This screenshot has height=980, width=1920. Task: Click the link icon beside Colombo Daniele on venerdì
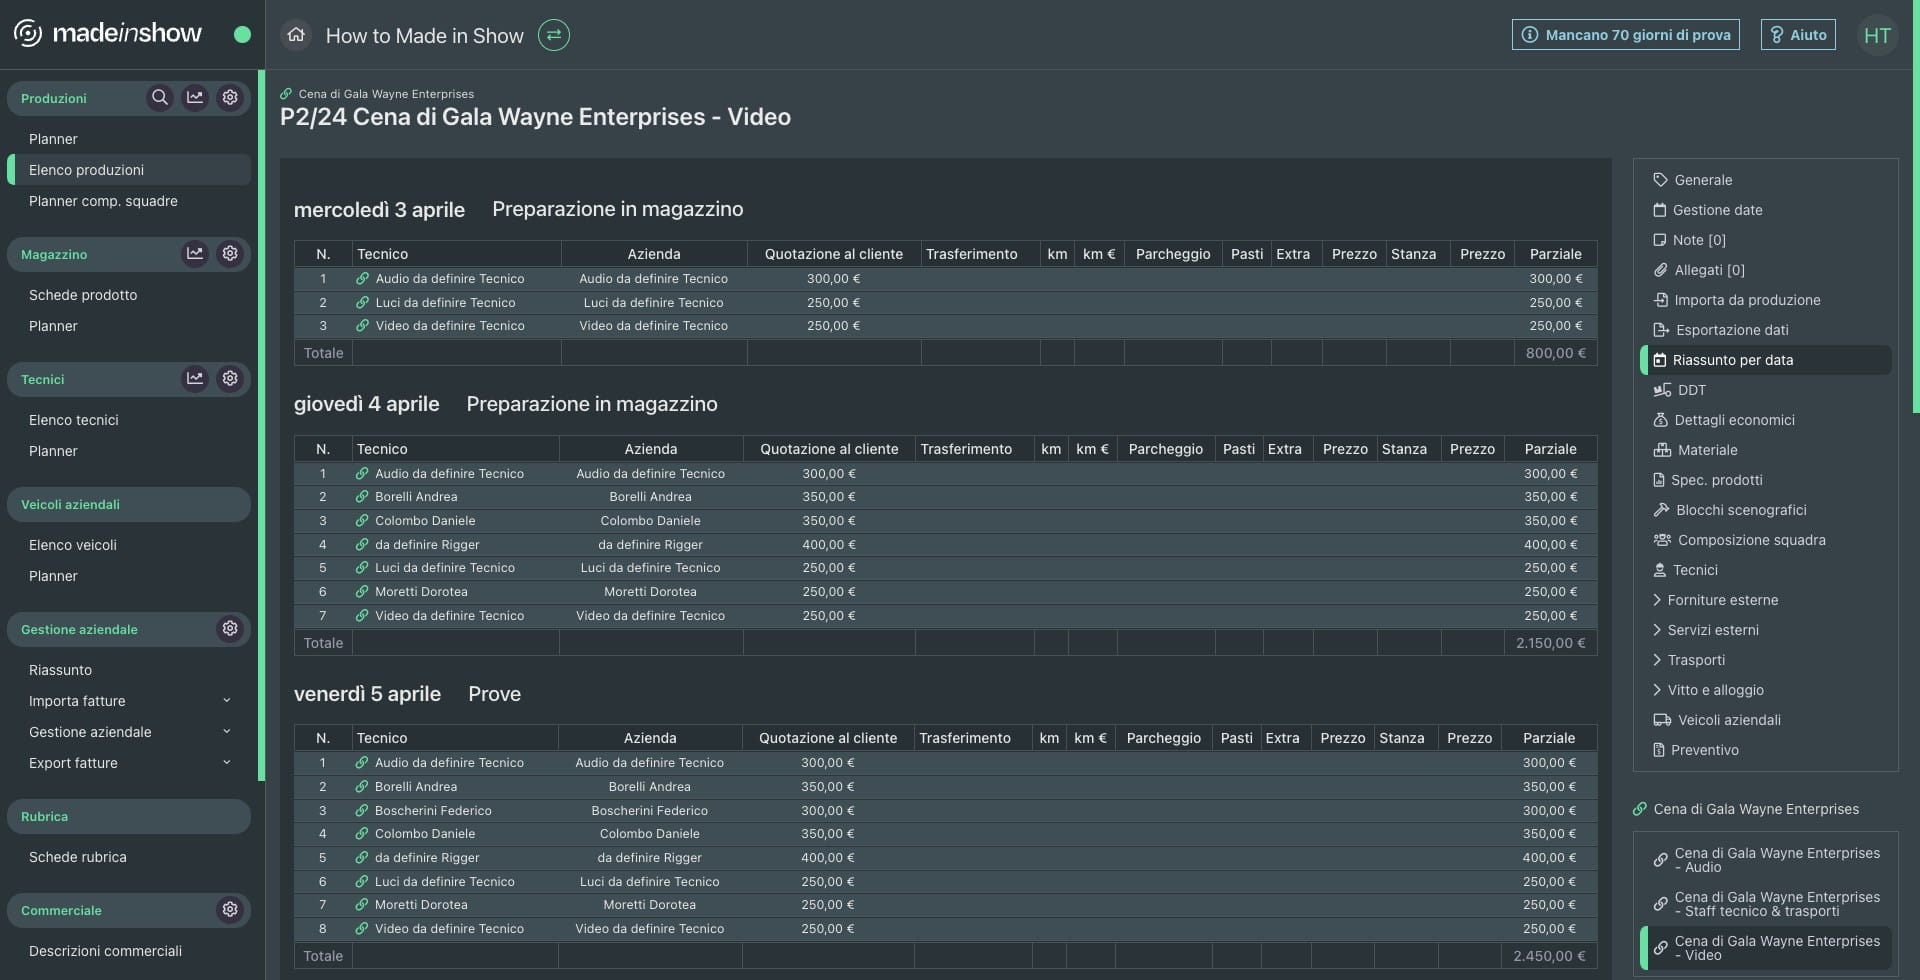(362, 834)
